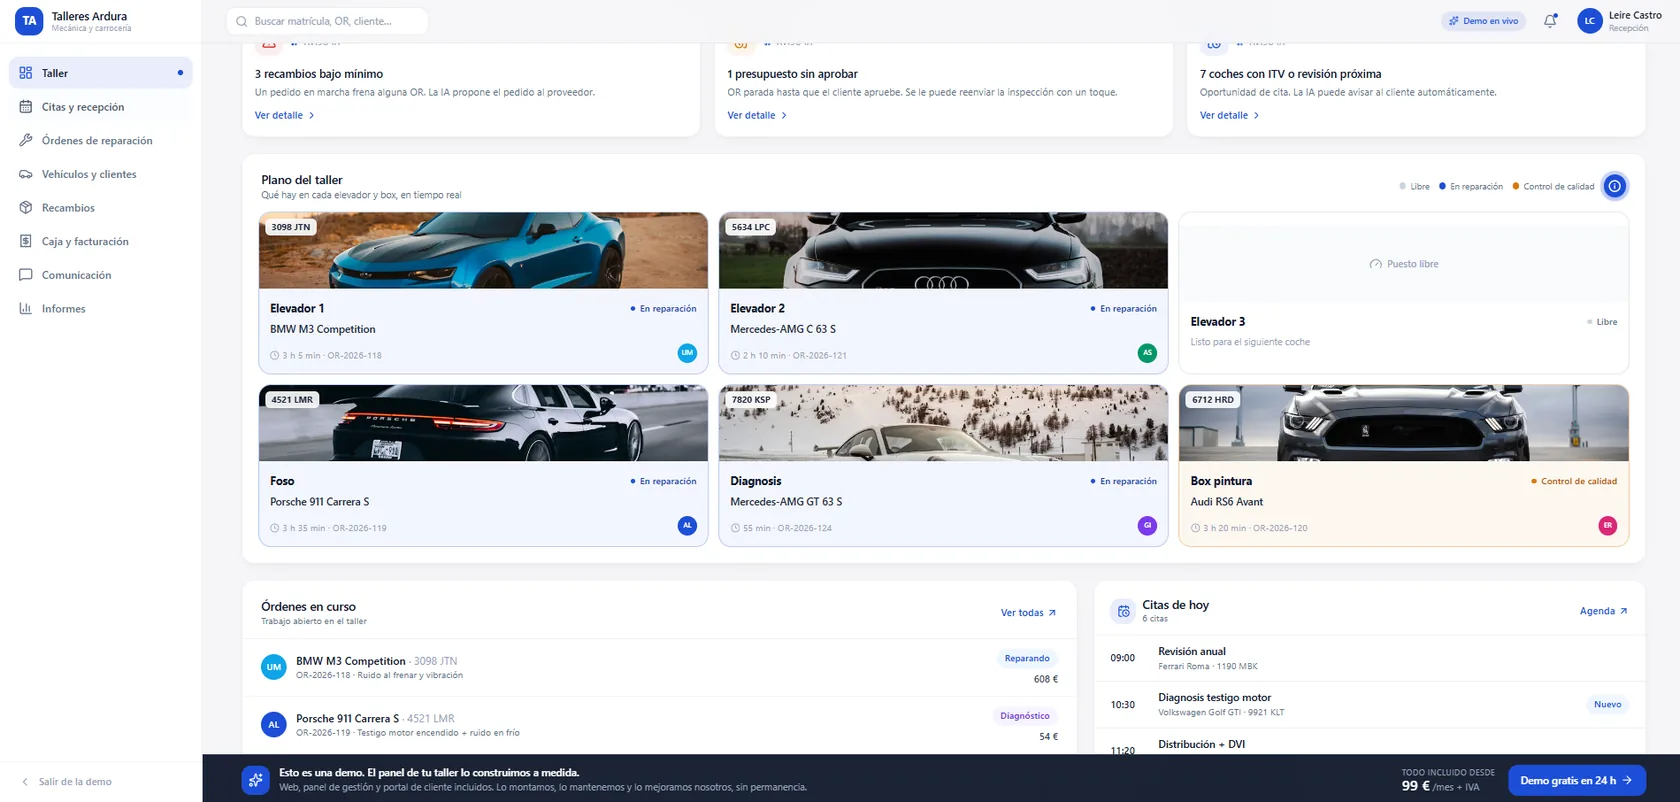Go to Órdenes de reparación
Screen dimensions: 1680x802
pyautogui.click(x=100, y=140)
